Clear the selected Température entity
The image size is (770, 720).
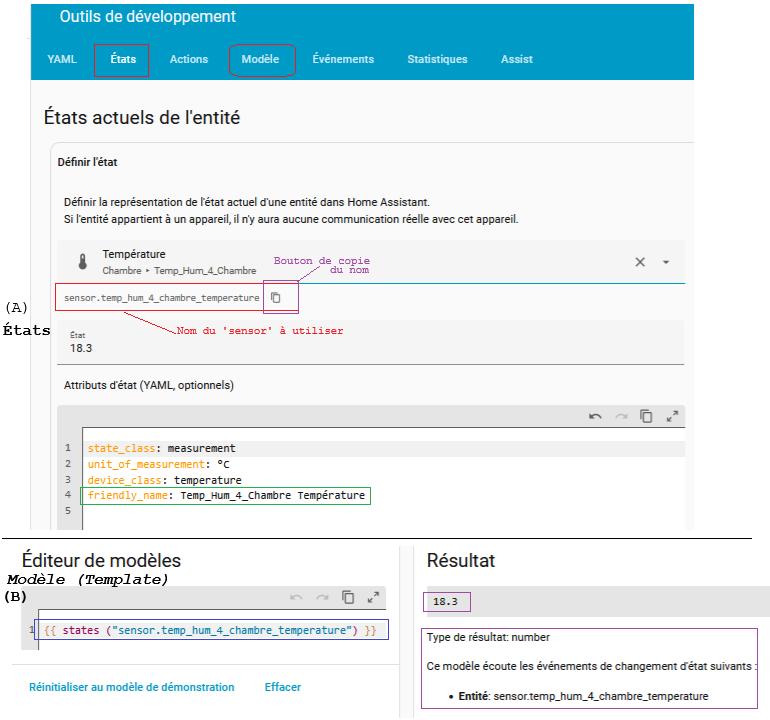pos(640,262)
